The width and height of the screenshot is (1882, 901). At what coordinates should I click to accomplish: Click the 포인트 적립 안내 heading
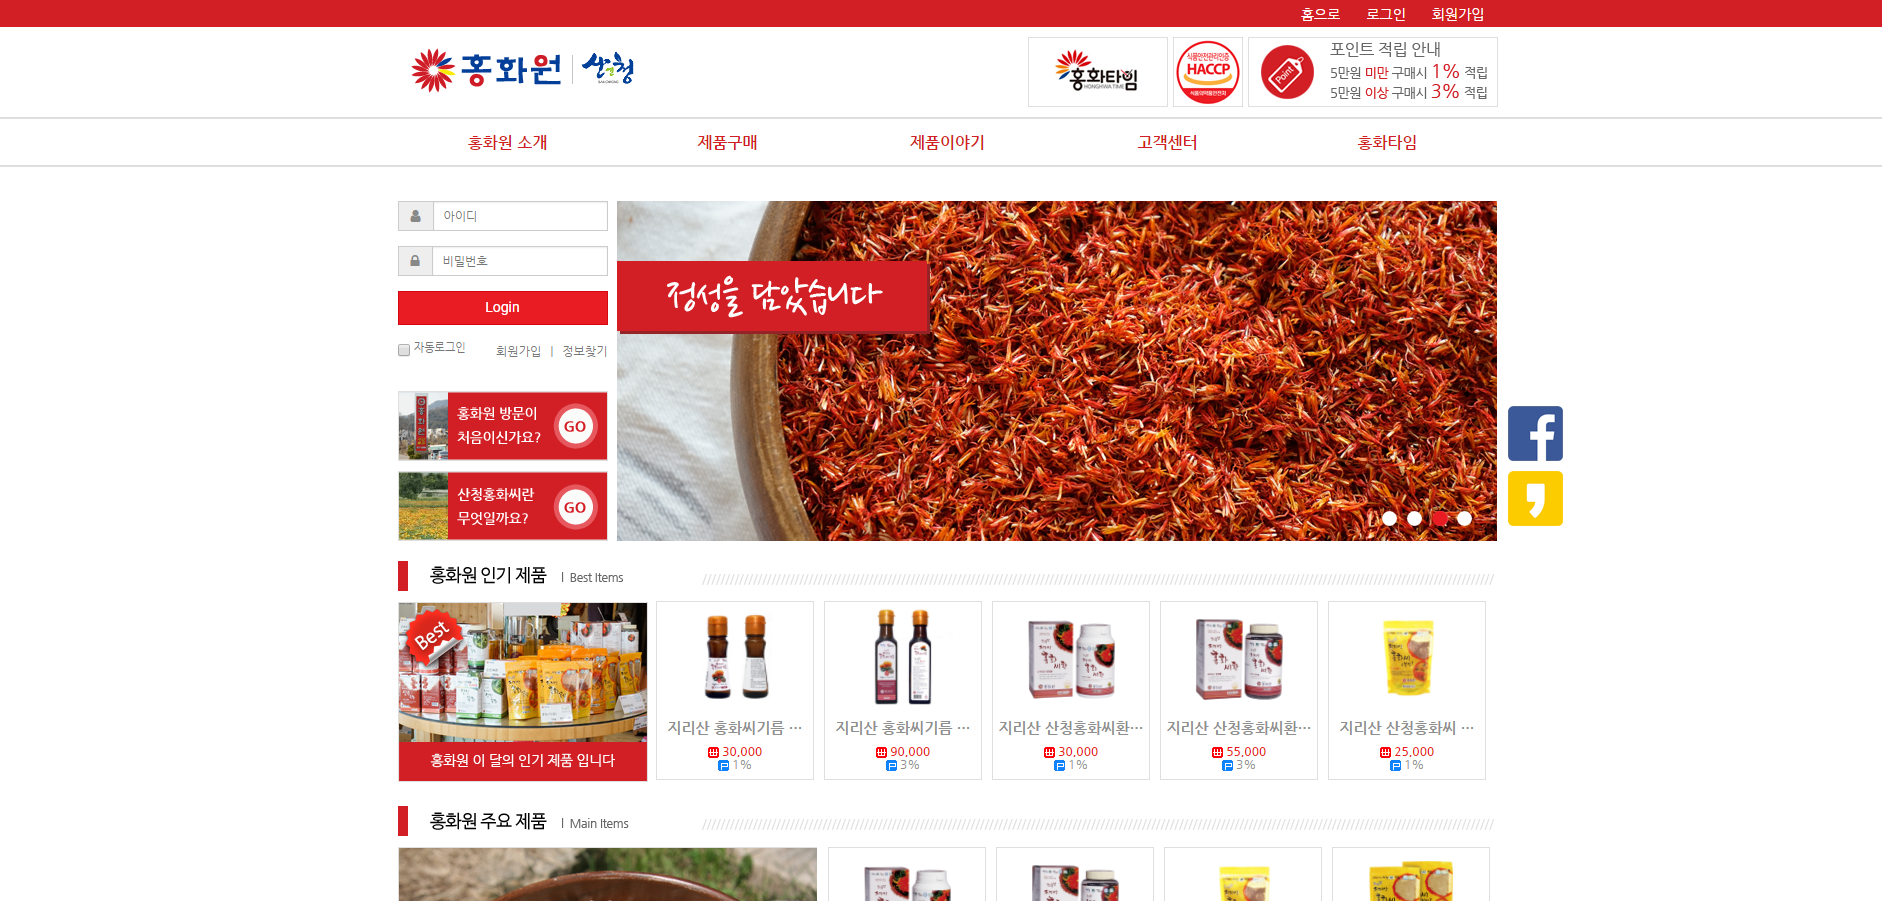[x=1385, y=49]
